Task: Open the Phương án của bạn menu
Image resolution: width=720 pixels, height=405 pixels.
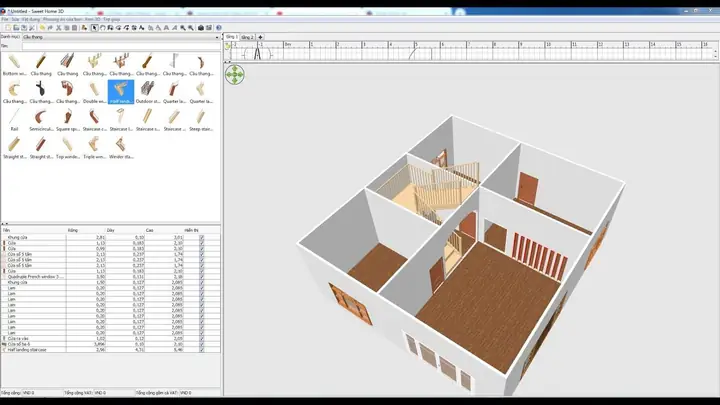Action: [x=63, y=19]
